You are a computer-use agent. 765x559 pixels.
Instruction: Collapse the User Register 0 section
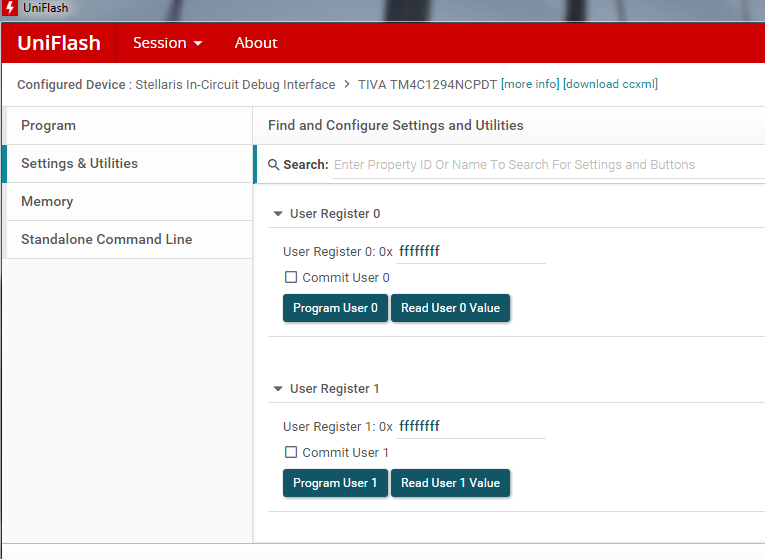[278, 214]
